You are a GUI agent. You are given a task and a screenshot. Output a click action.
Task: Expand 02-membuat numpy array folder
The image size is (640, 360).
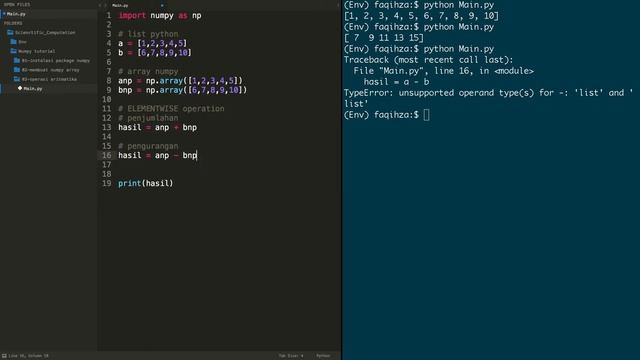coord(51,70)
